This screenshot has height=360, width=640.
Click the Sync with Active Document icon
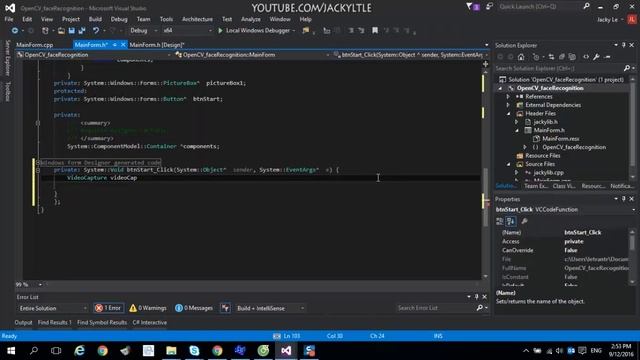pyautogui.click(x=551, y=57)
